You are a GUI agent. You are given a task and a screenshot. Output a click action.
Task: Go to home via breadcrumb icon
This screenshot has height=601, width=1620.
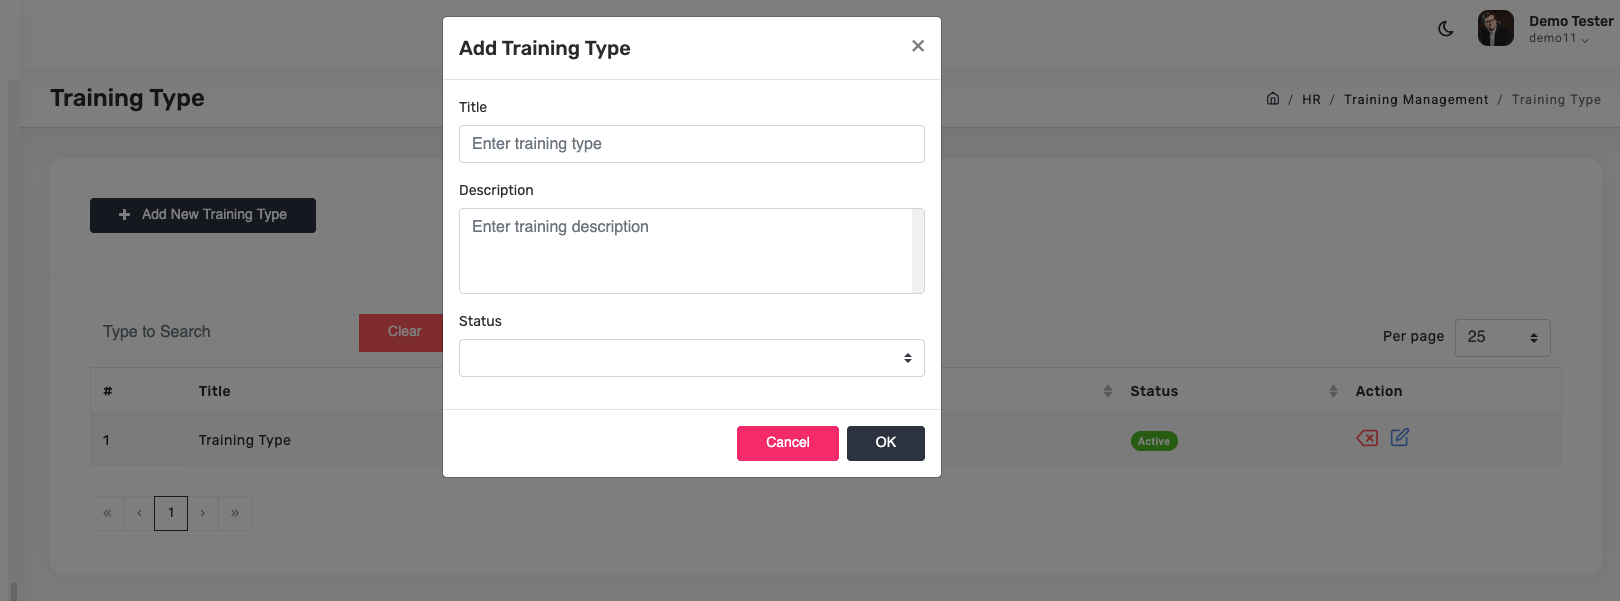coord(1273,98)
